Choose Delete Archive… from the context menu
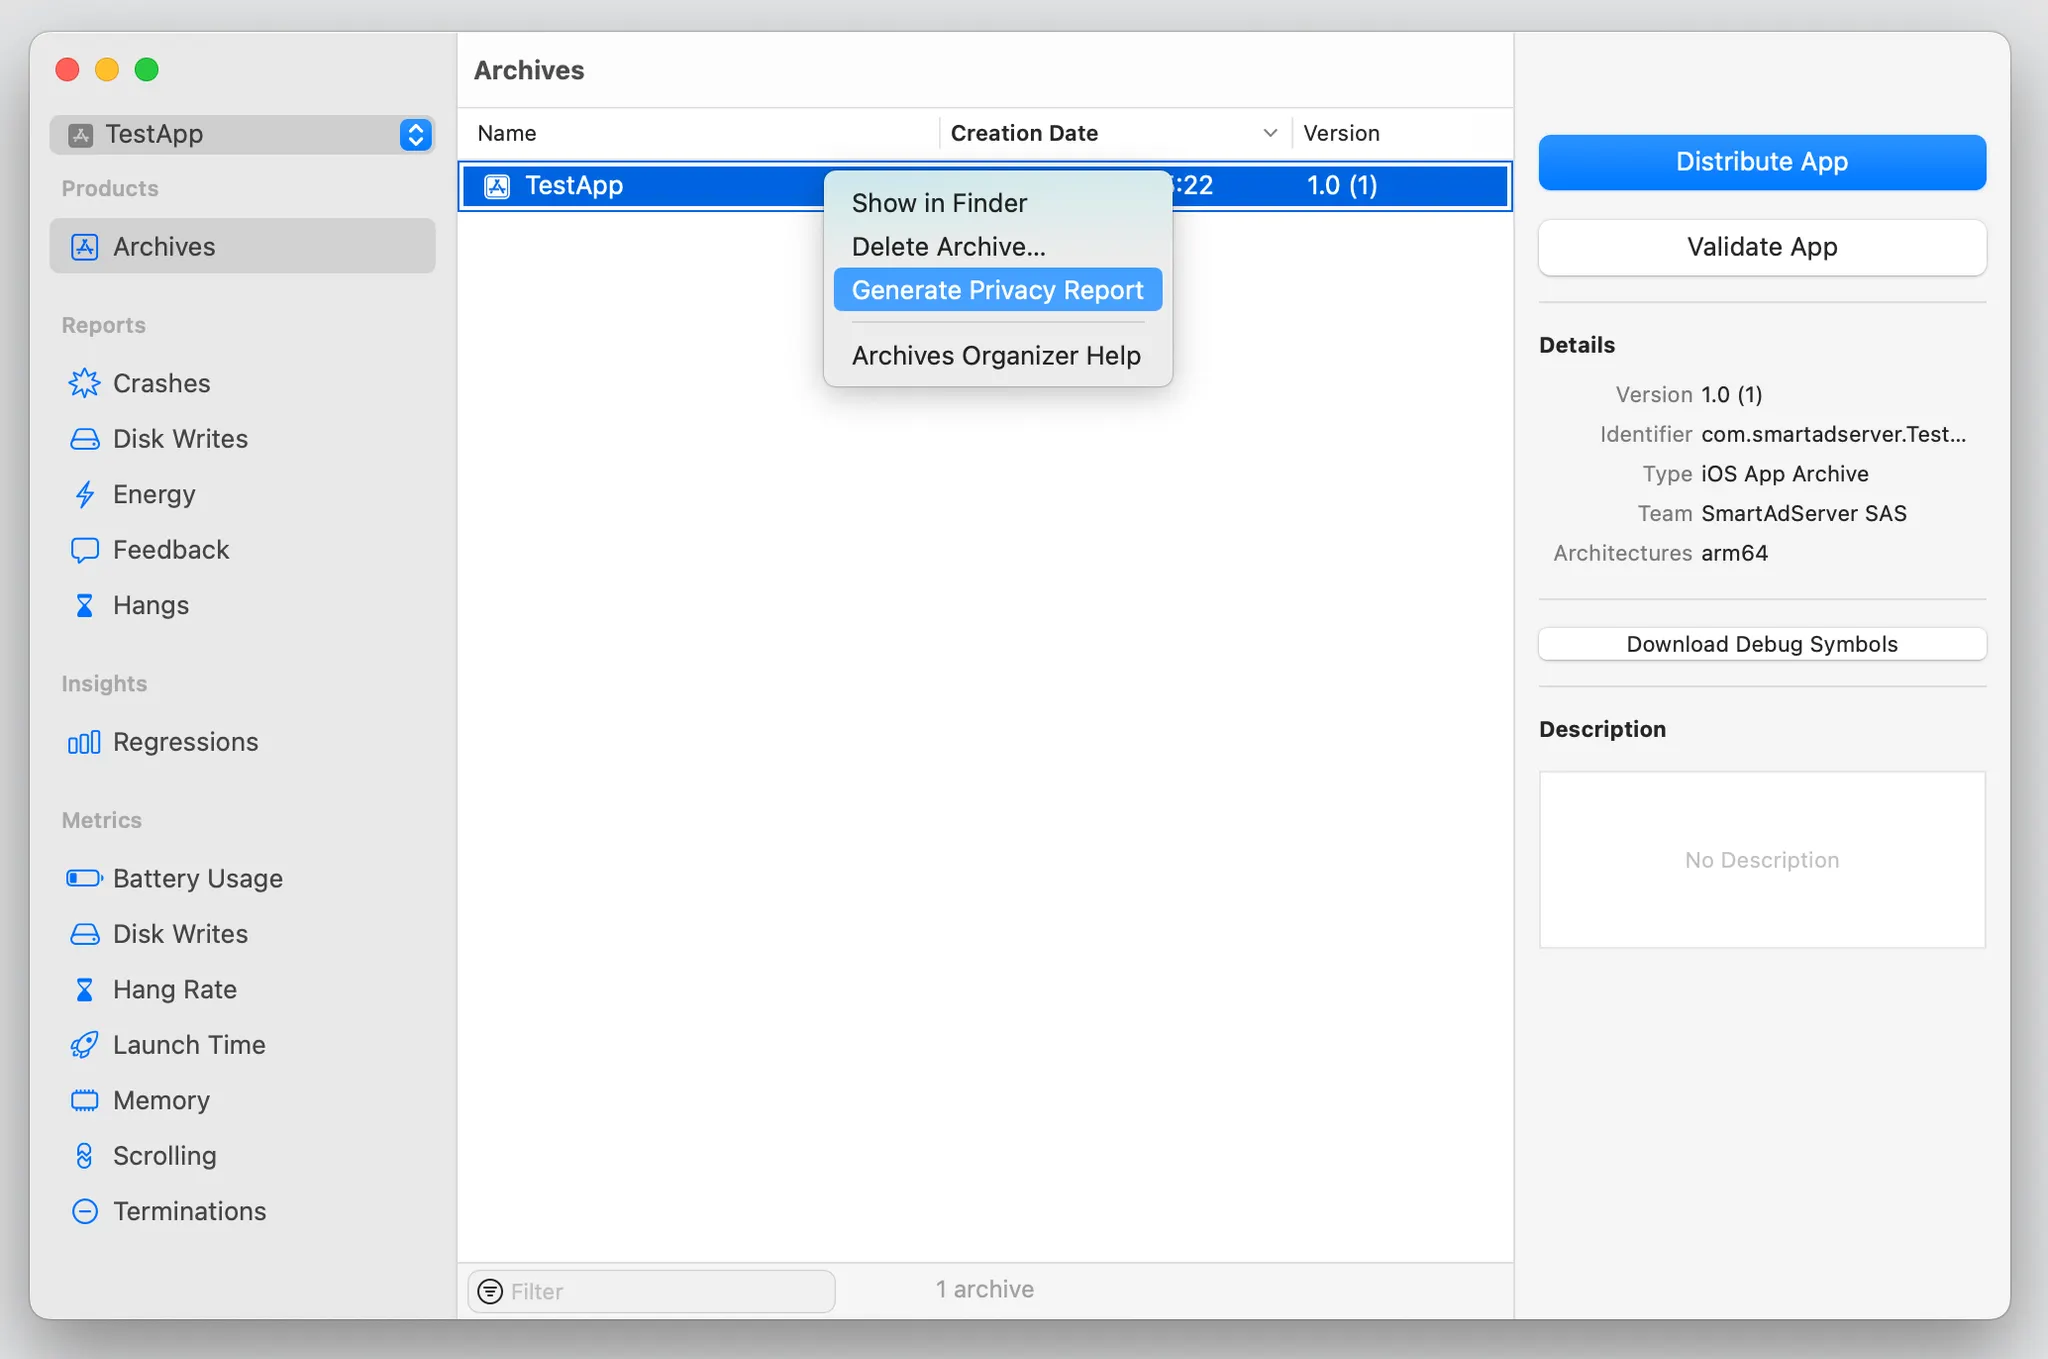 click(x=948, y=246)
